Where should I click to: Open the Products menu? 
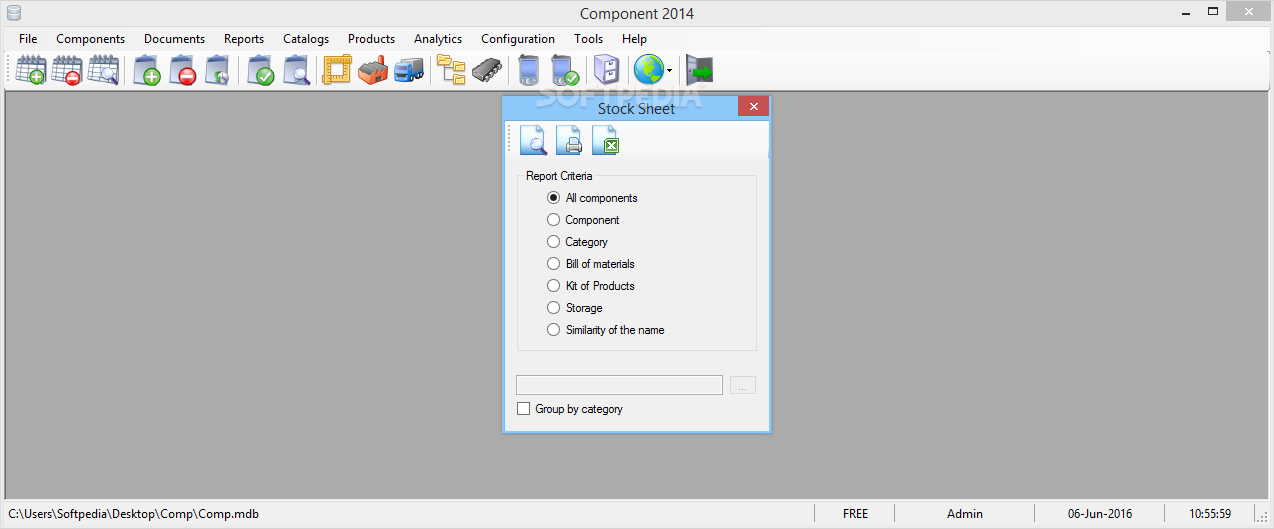371,39
